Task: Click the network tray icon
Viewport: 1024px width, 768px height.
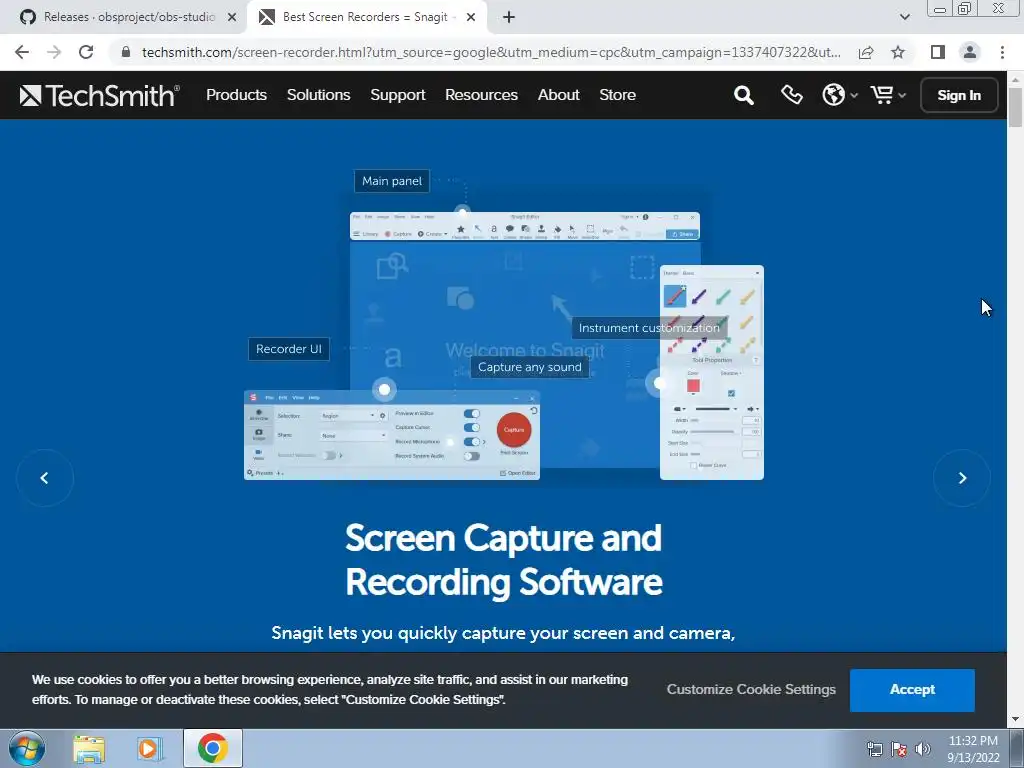Action: [874, 749]
